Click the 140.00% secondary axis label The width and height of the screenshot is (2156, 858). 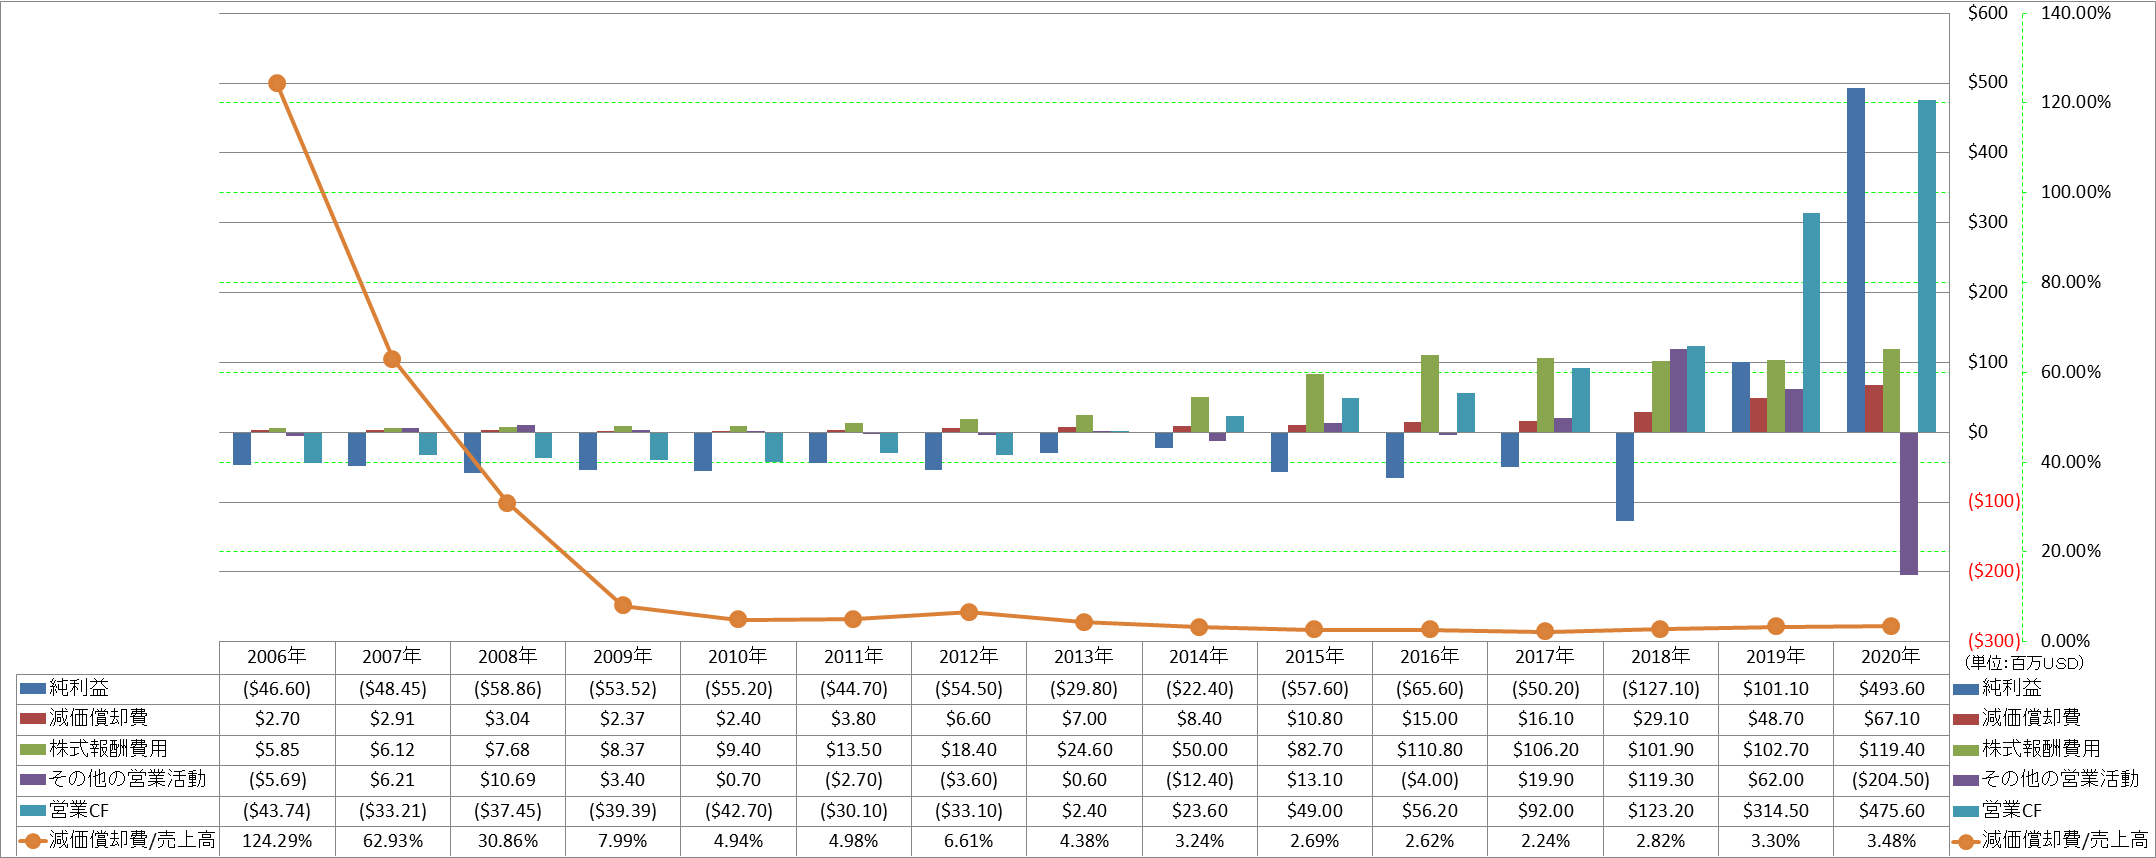(2075, 13)
